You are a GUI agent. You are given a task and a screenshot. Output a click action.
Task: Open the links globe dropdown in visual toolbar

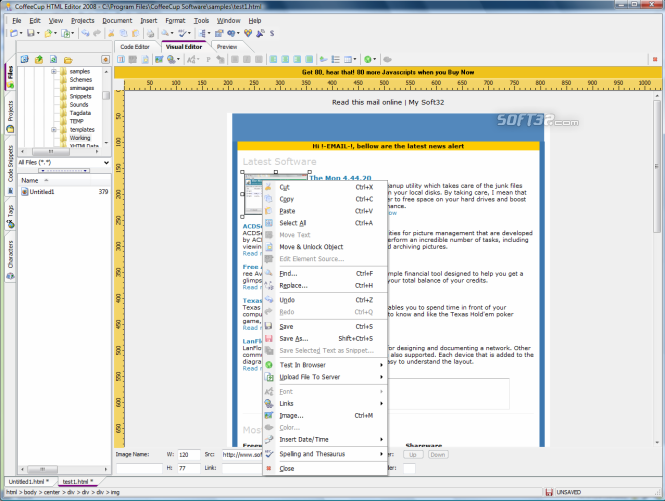pos(178,59)
